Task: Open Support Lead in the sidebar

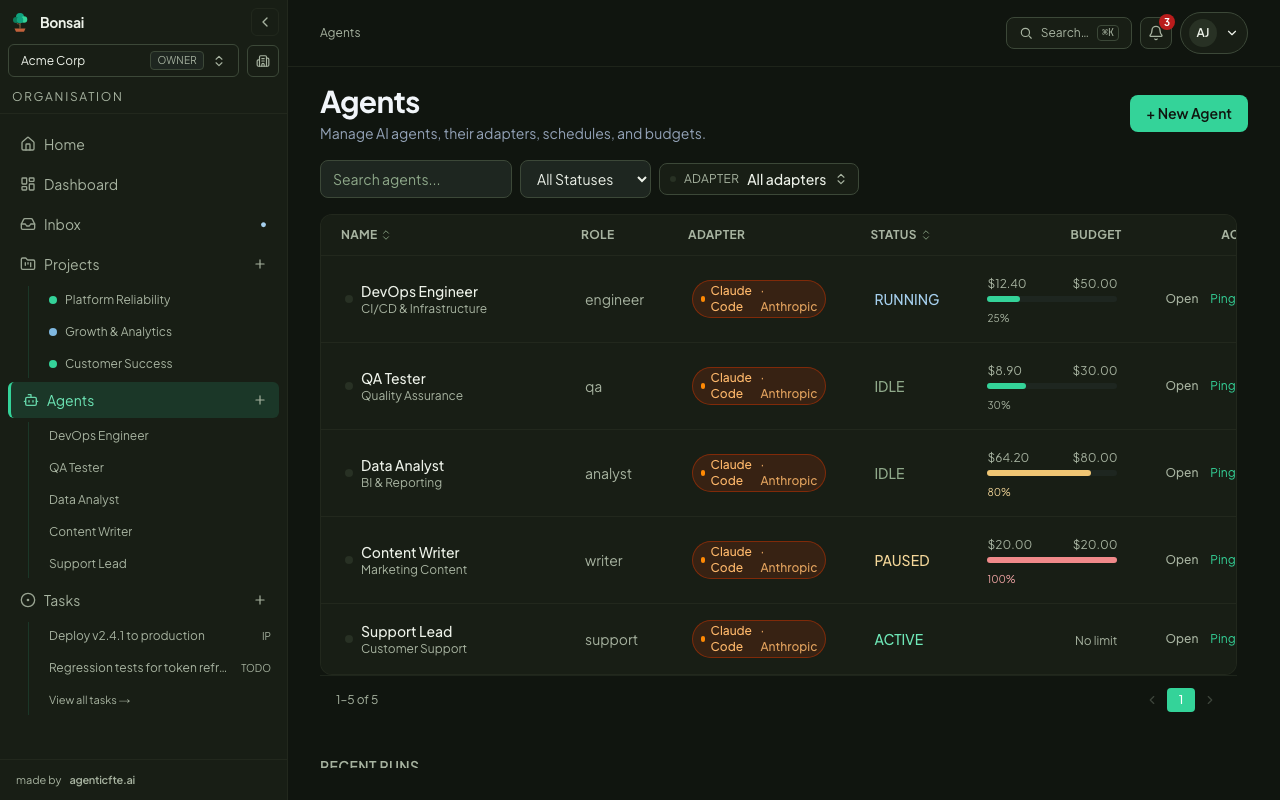Action: [87, 564]
